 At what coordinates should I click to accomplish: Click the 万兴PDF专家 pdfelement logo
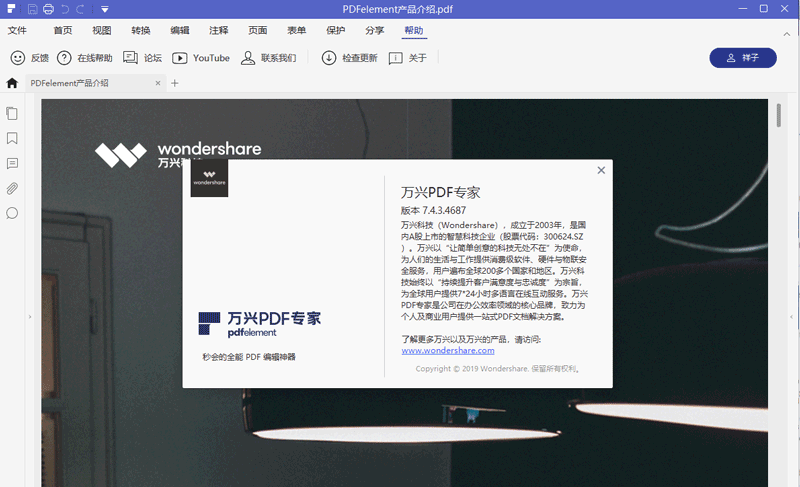tap(260, 324)
